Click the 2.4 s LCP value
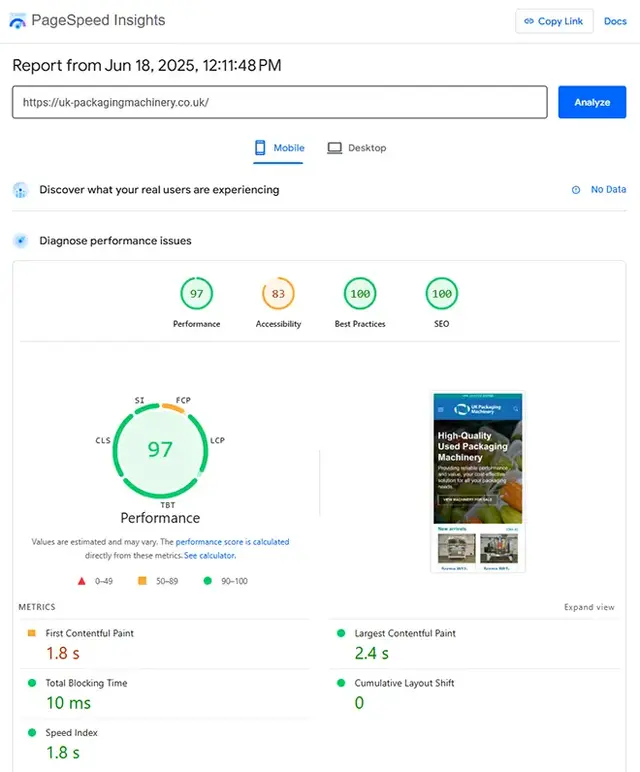The image size is (640, 772). coord(372,653)
